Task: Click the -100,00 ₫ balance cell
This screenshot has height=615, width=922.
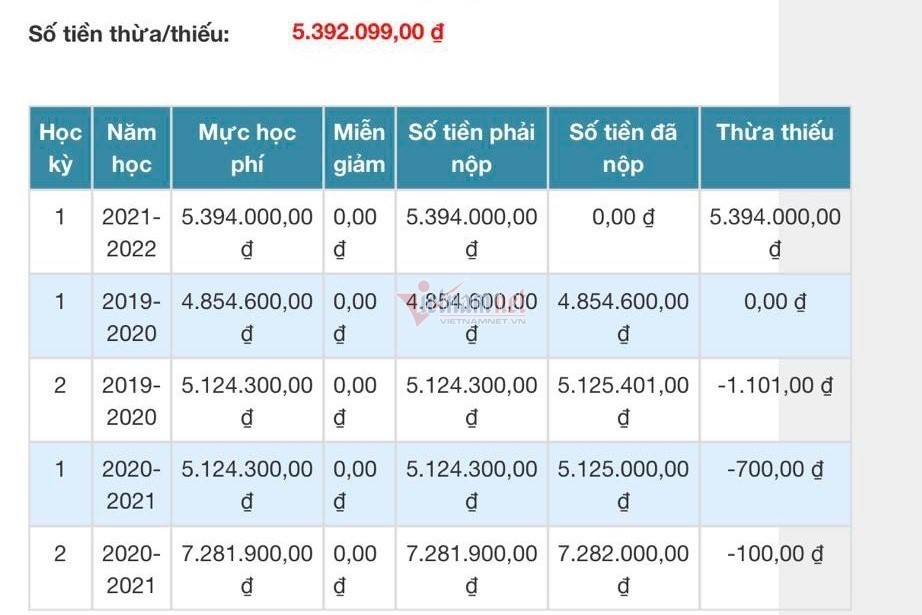Action: 775,553
